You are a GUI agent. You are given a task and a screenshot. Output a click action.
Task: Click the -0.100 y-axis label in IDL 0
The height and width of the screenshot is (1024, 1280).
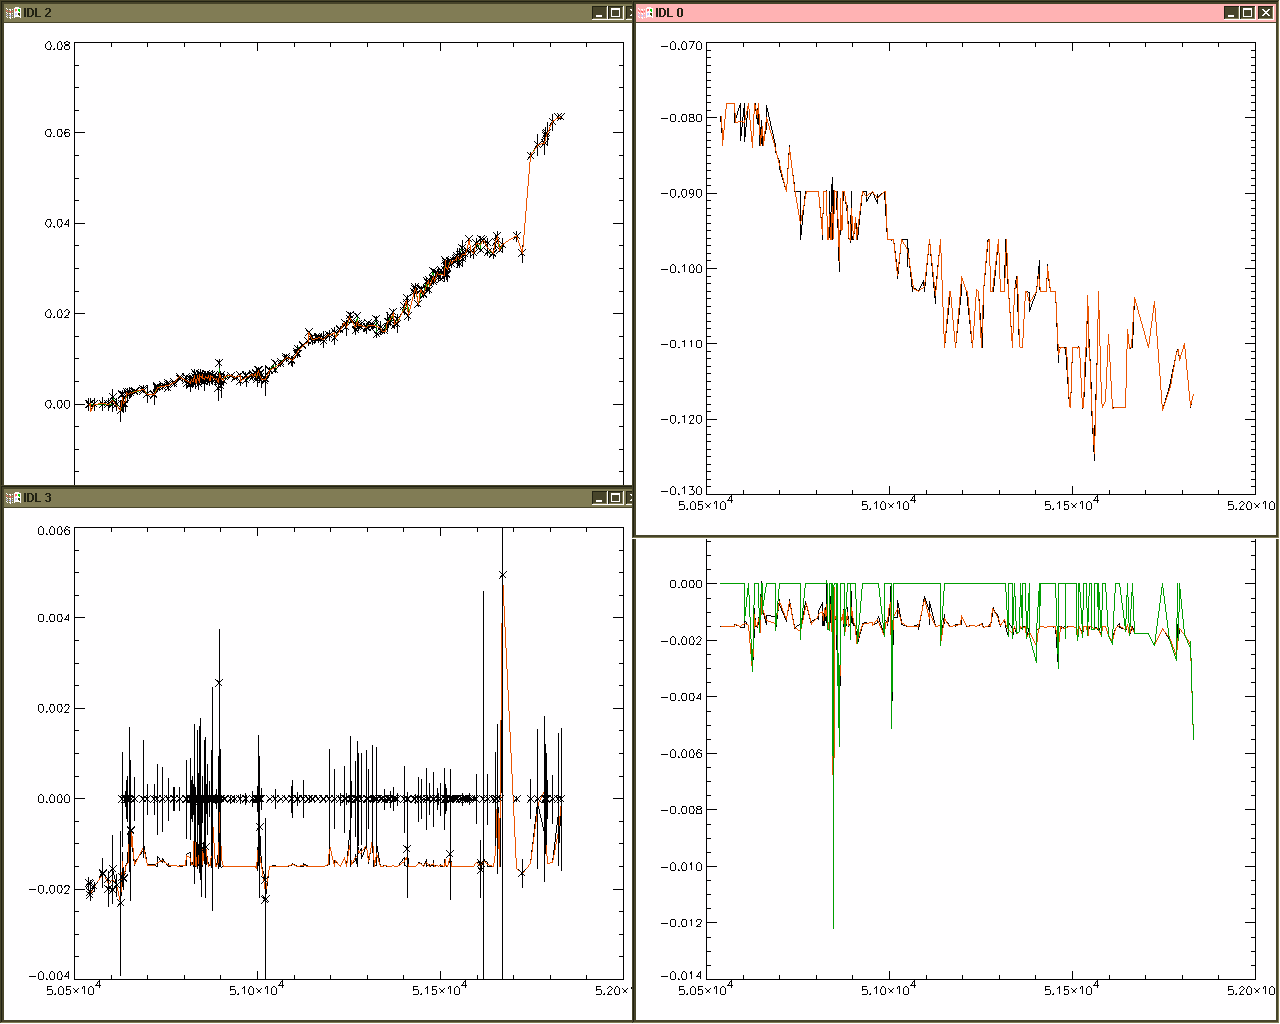click(x=681, y=269)
